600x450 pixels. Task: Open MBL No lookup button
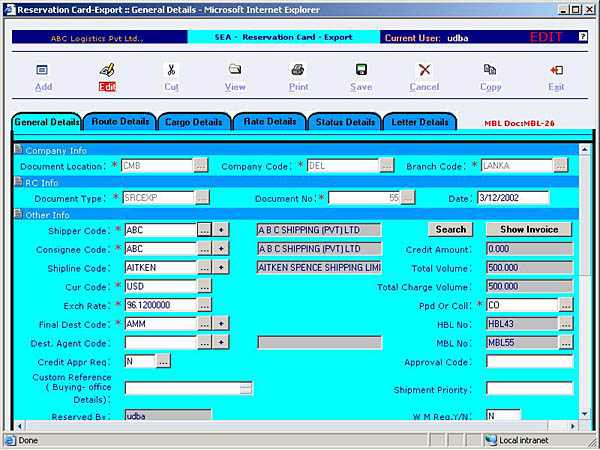(x=566, y=342)
